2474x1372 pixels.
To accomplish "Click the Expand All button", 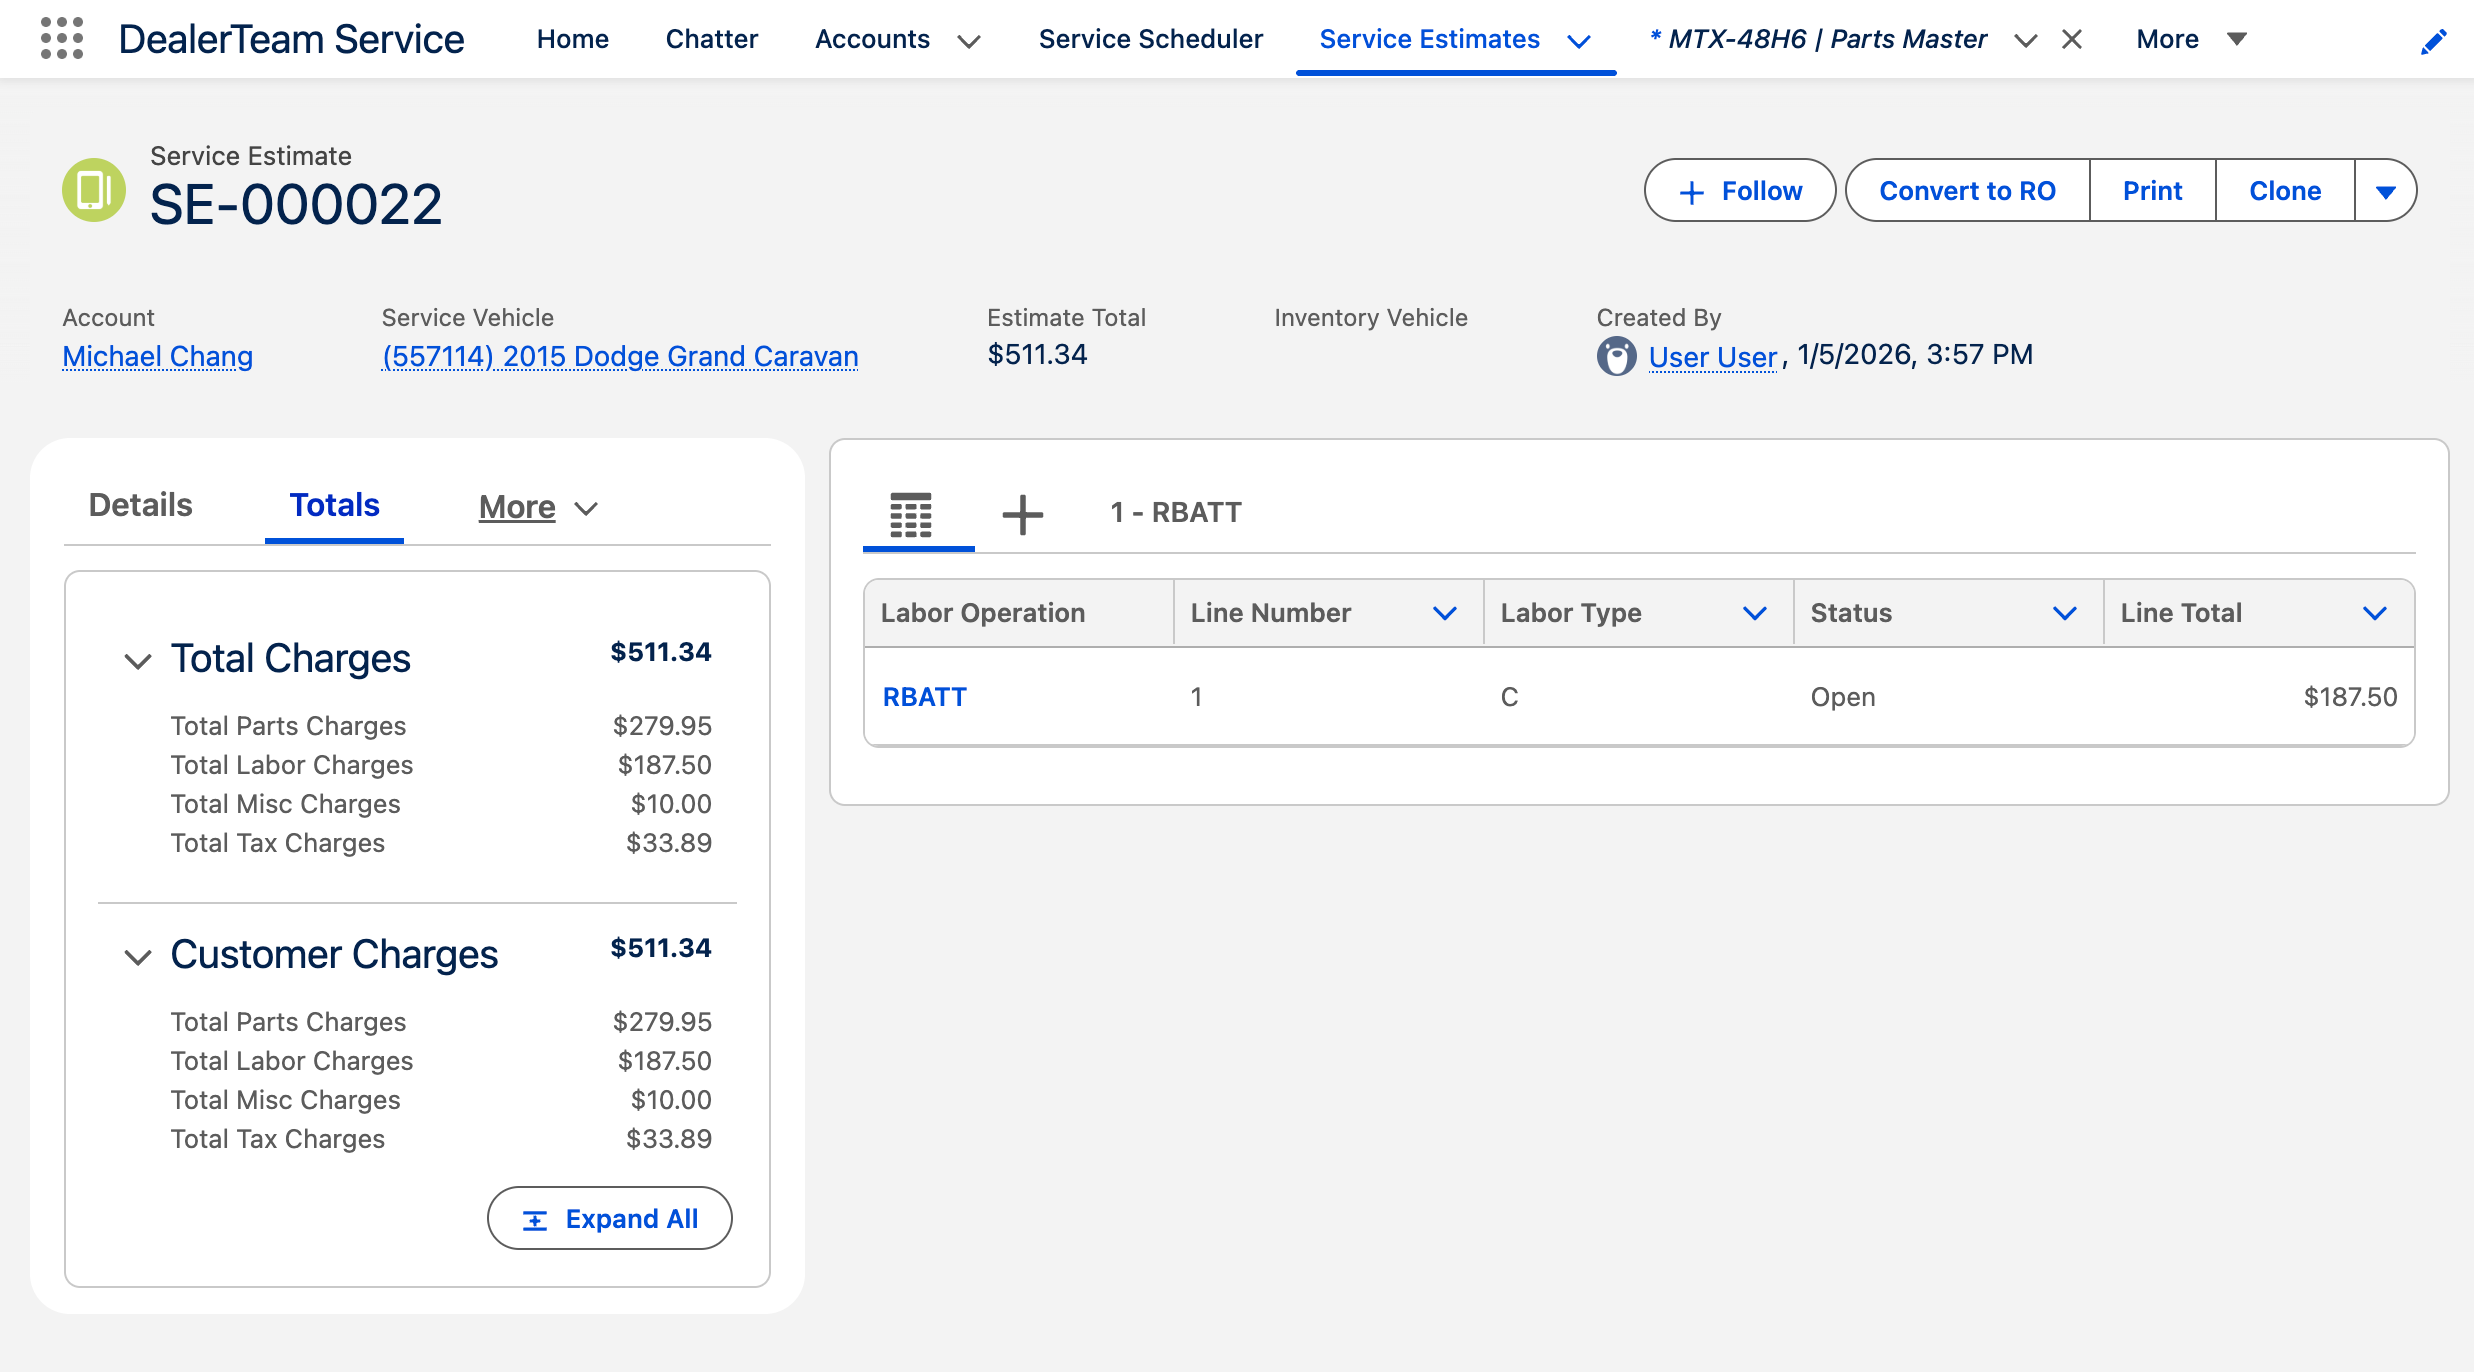I will click(609, 1218).
